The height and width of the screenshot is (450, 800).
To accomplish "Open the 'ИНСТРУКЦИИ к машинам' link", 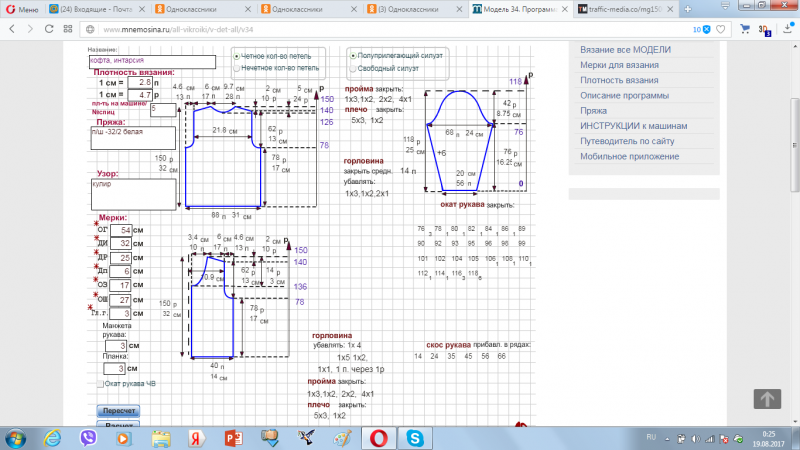I will 632,125.
